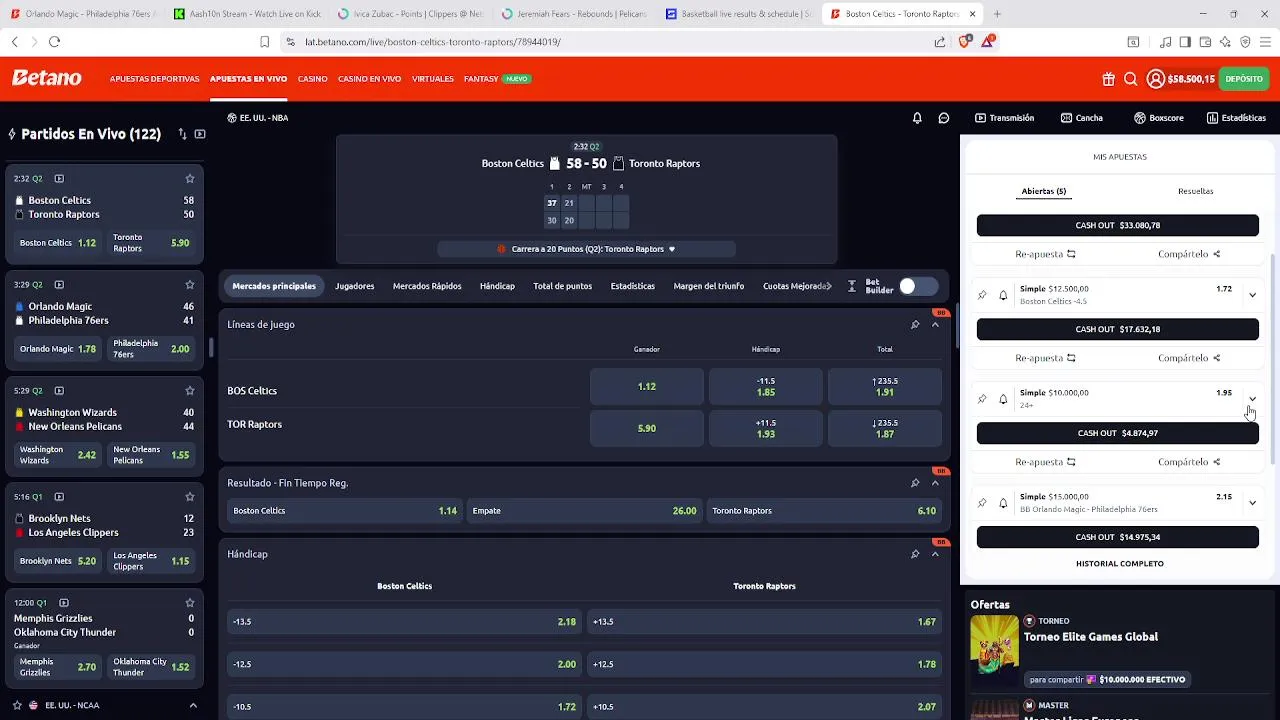Click the Betano logo
Viewport: 1280px width, 720px height.
click(x=46, y=78)
